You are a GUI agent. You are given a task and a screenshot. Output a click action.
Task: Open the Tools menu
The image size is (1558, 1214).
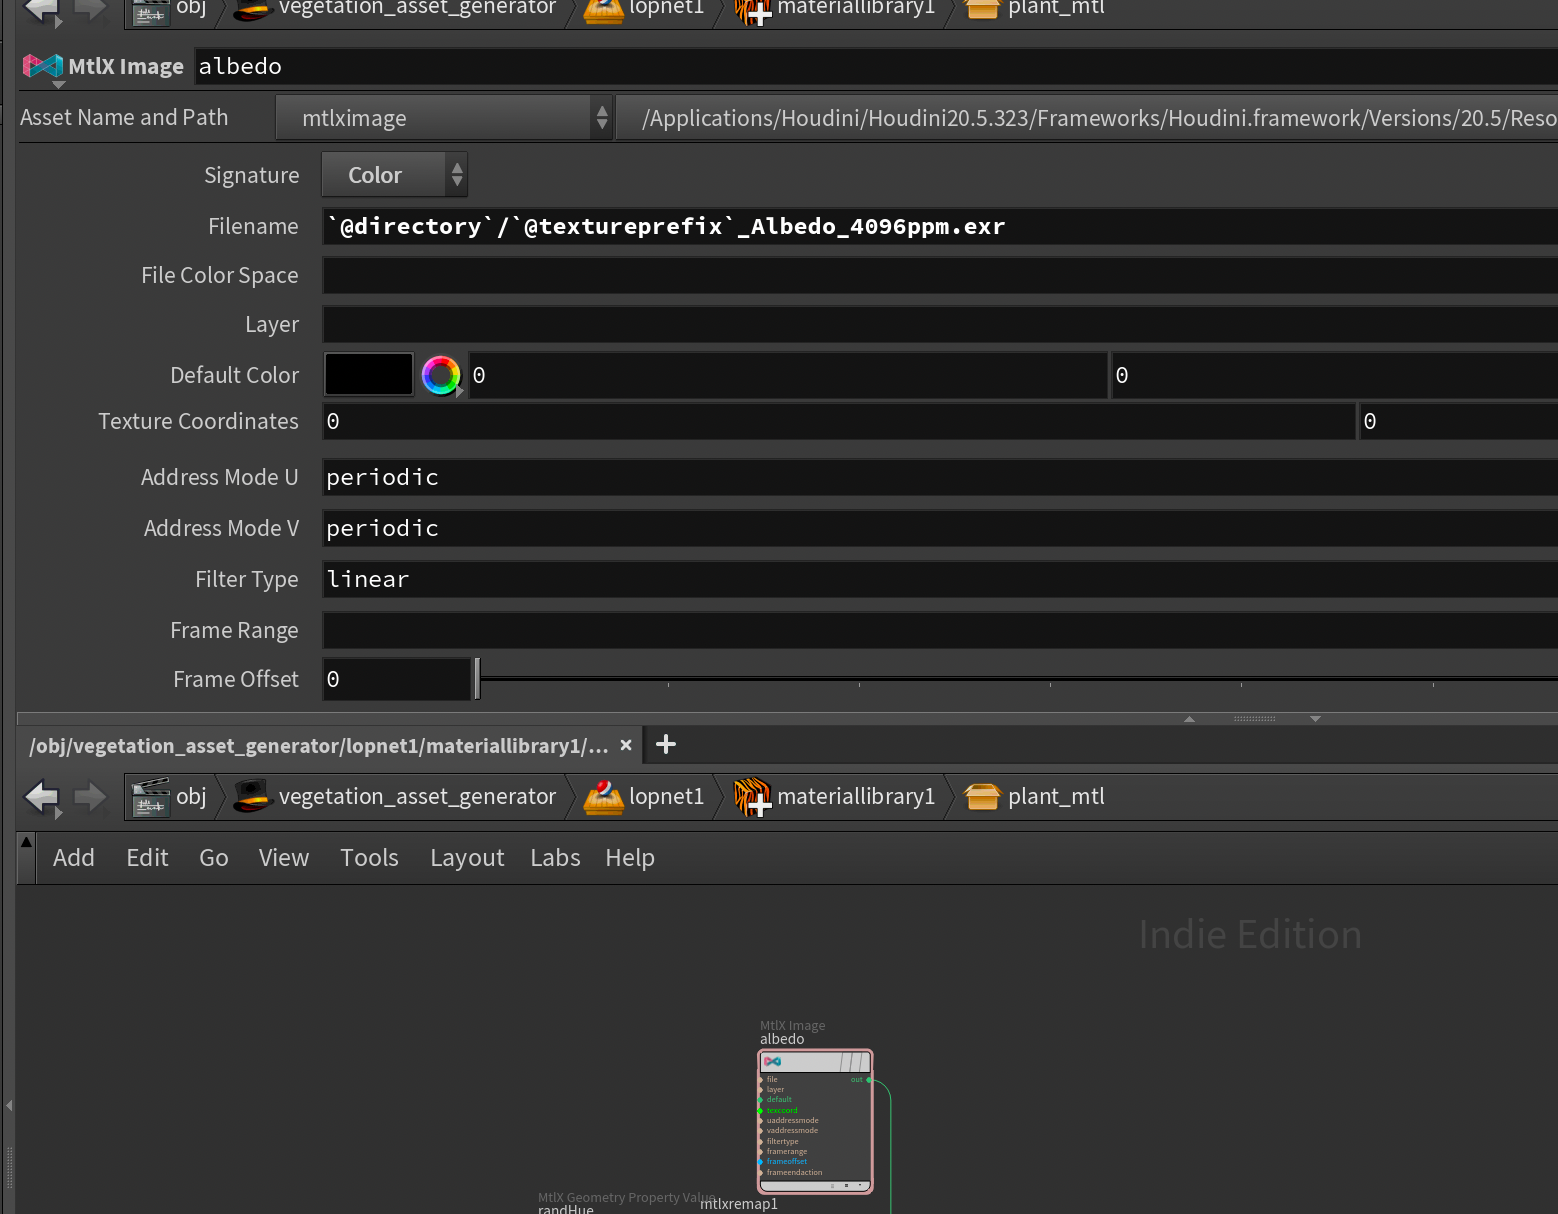tap(369, 858)
